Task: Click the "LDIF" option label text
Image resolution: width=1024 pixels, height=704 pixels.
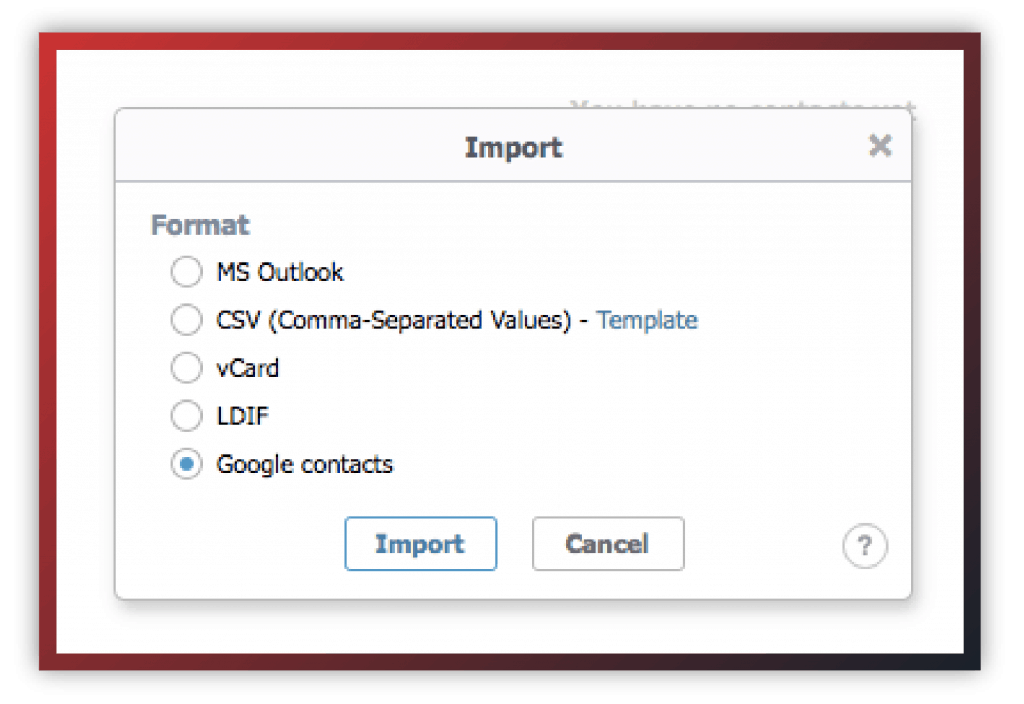Action: pos(242,416)
